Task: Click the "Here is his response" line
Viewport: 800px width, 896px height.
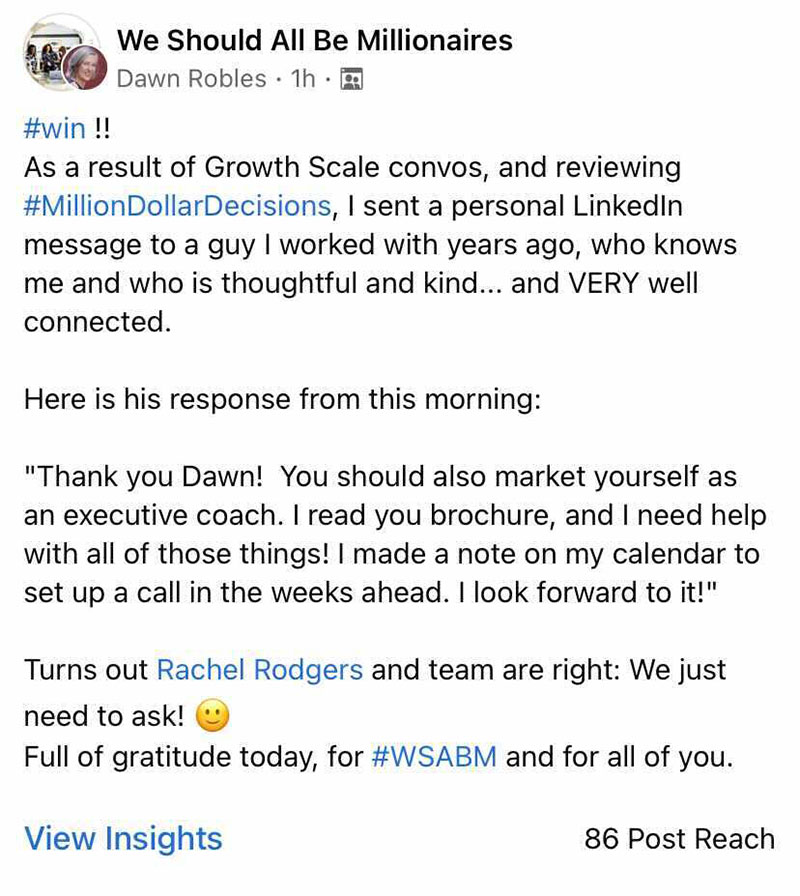Action: (x=281, y=401)
